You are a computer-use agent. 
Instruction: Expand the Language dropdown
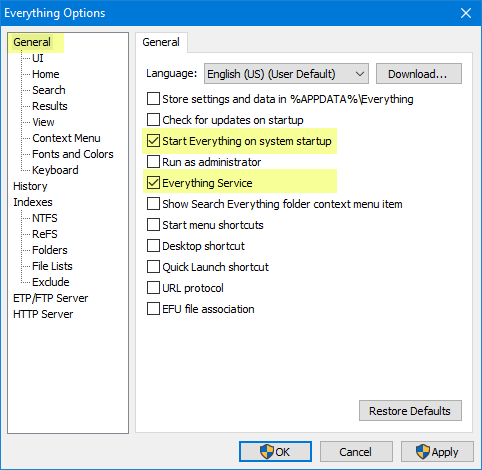(x=286, y=74)
